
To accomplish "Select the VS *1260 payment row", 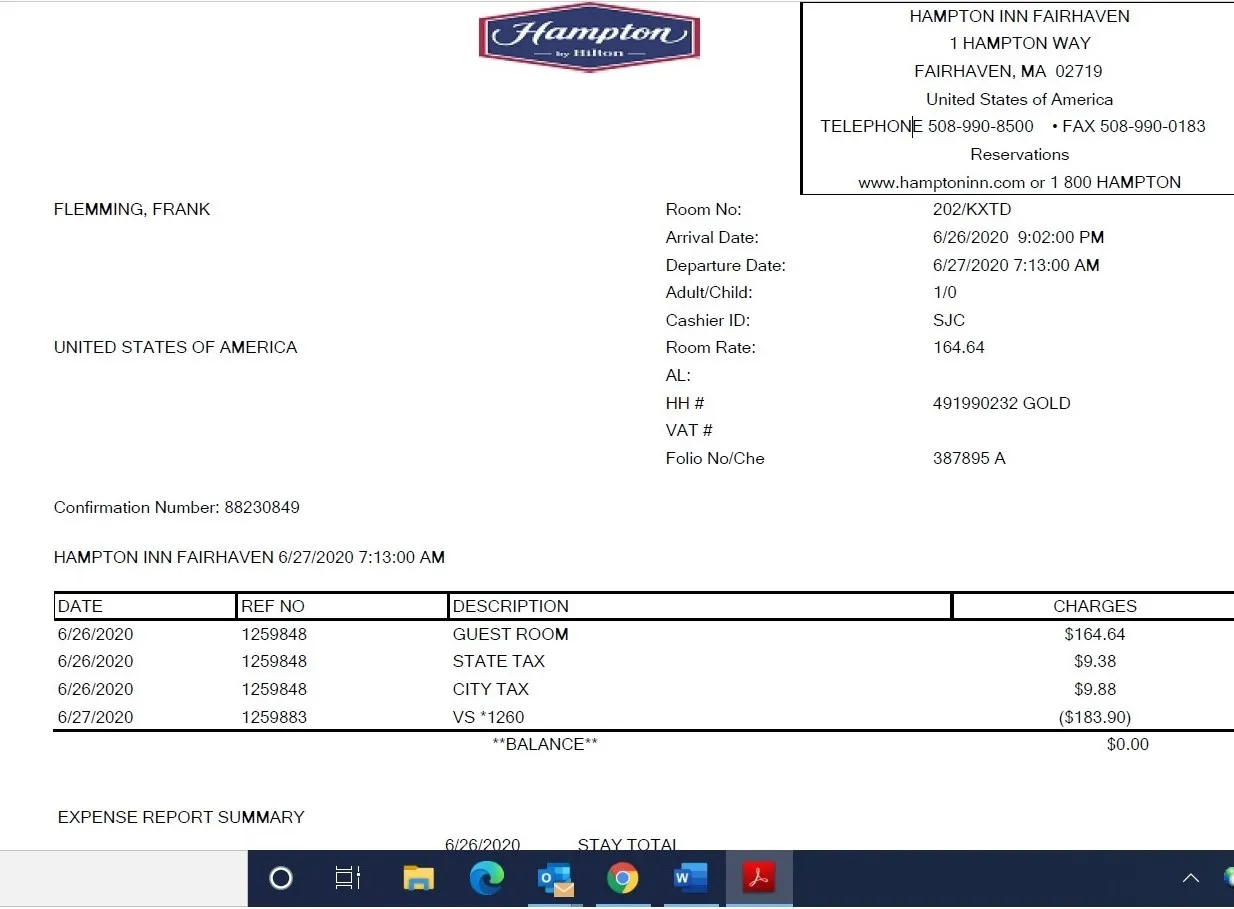I will [x=644, y=717].
